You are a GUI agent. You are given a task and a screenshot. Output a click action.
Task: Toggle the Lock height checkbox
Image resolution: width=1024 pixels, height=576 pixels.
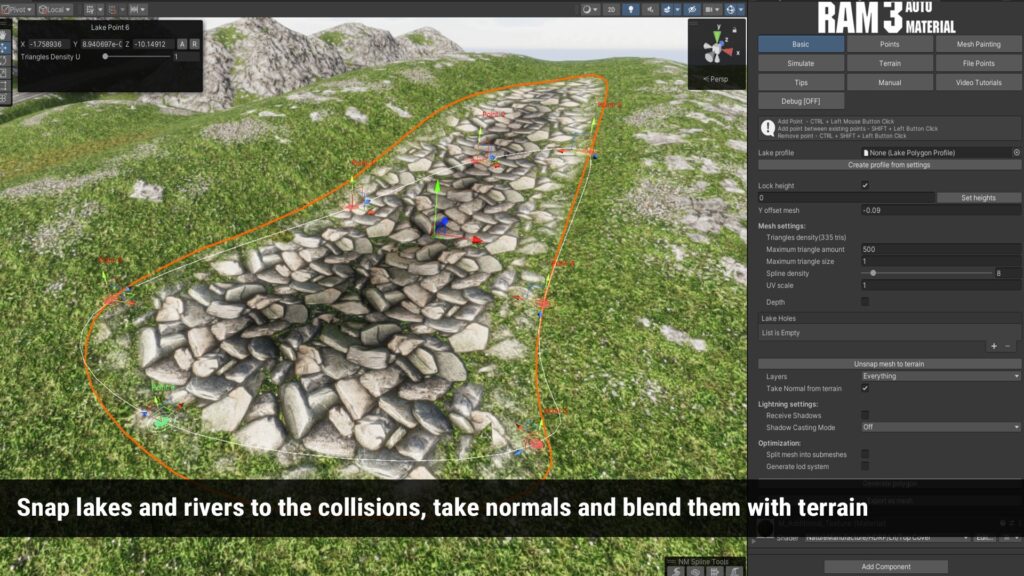click(x=865, y=185)
